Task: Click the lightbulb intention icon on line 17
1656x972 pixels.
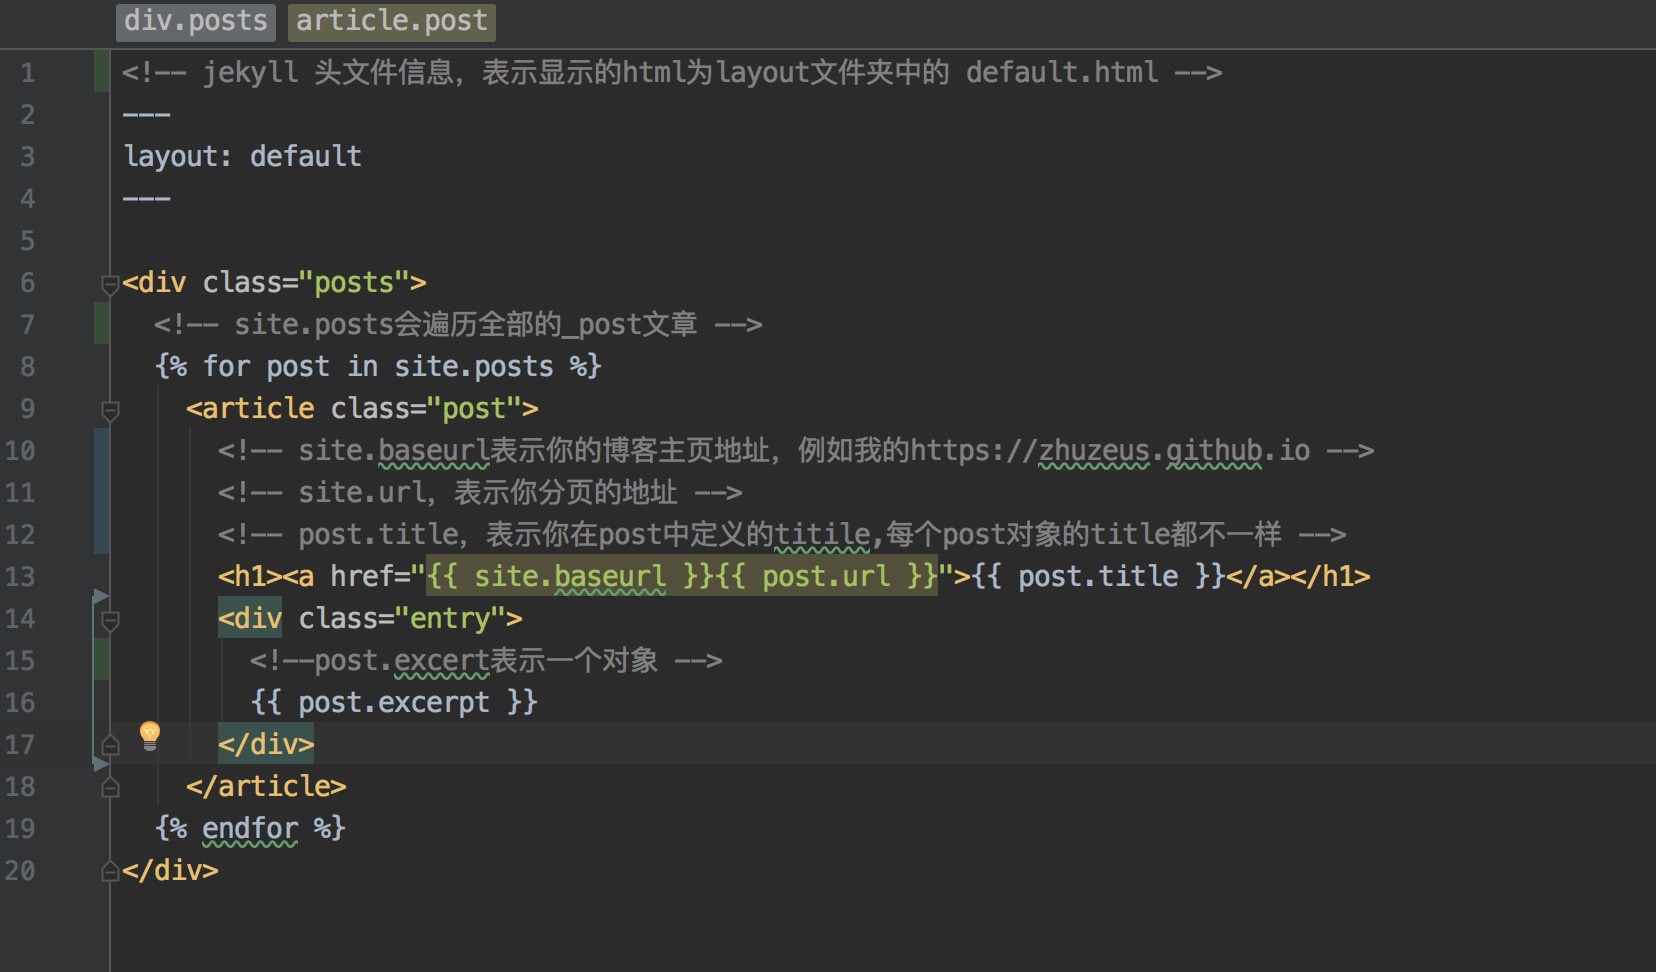Action: [x=150, y=735]
